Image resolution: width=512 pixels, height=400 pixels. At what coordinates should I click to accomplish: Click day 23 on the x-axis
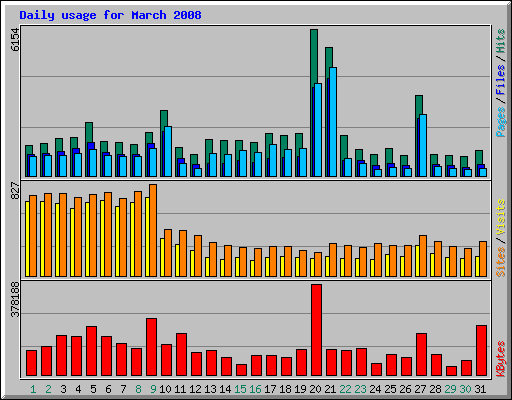tap(360, 389)
